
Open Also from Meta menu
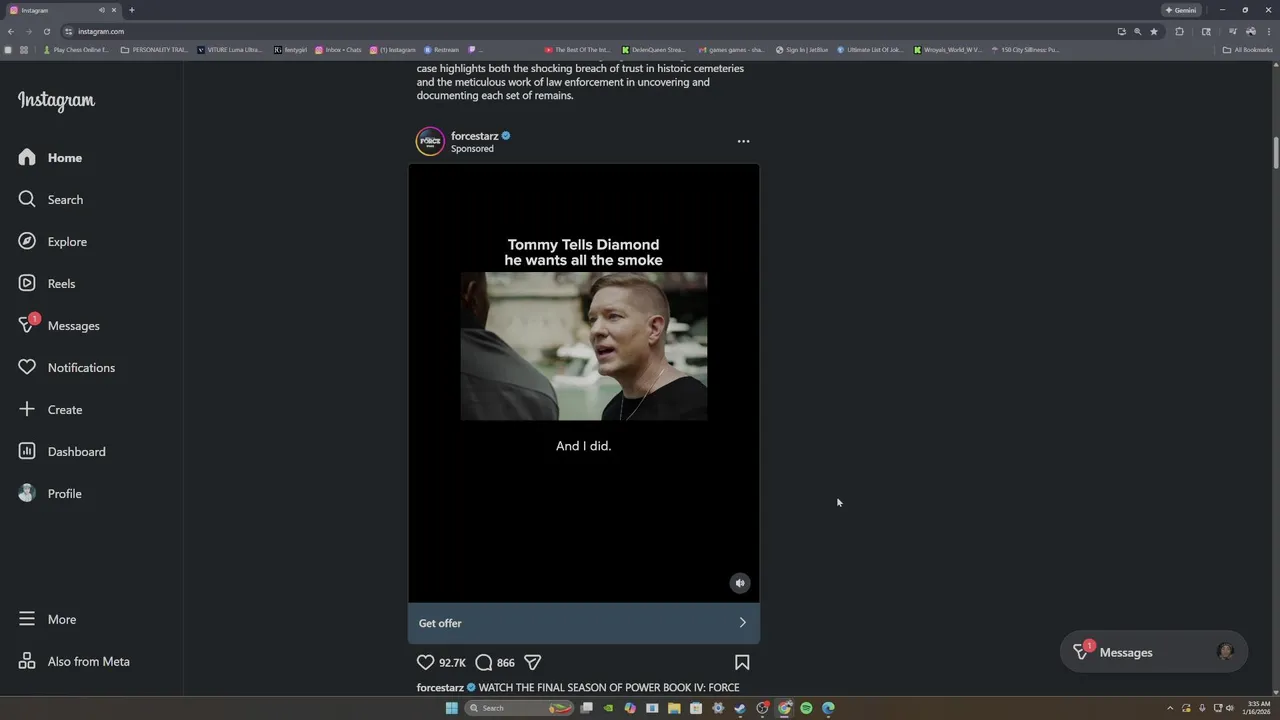(73, 662)
